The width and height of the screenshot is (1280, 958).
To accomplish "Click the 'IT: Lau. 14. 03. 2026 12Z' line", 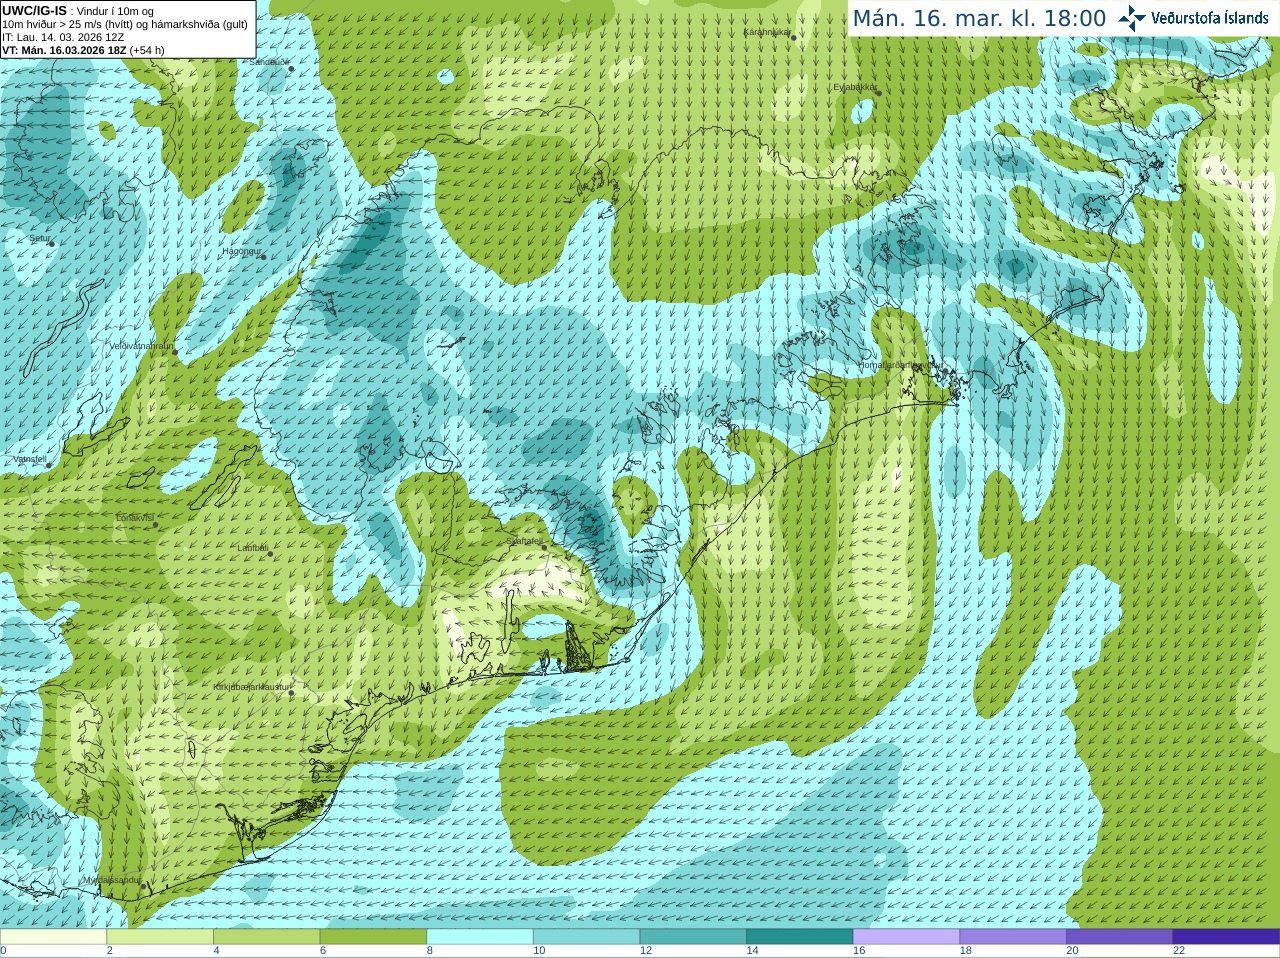I will [63, 37].
